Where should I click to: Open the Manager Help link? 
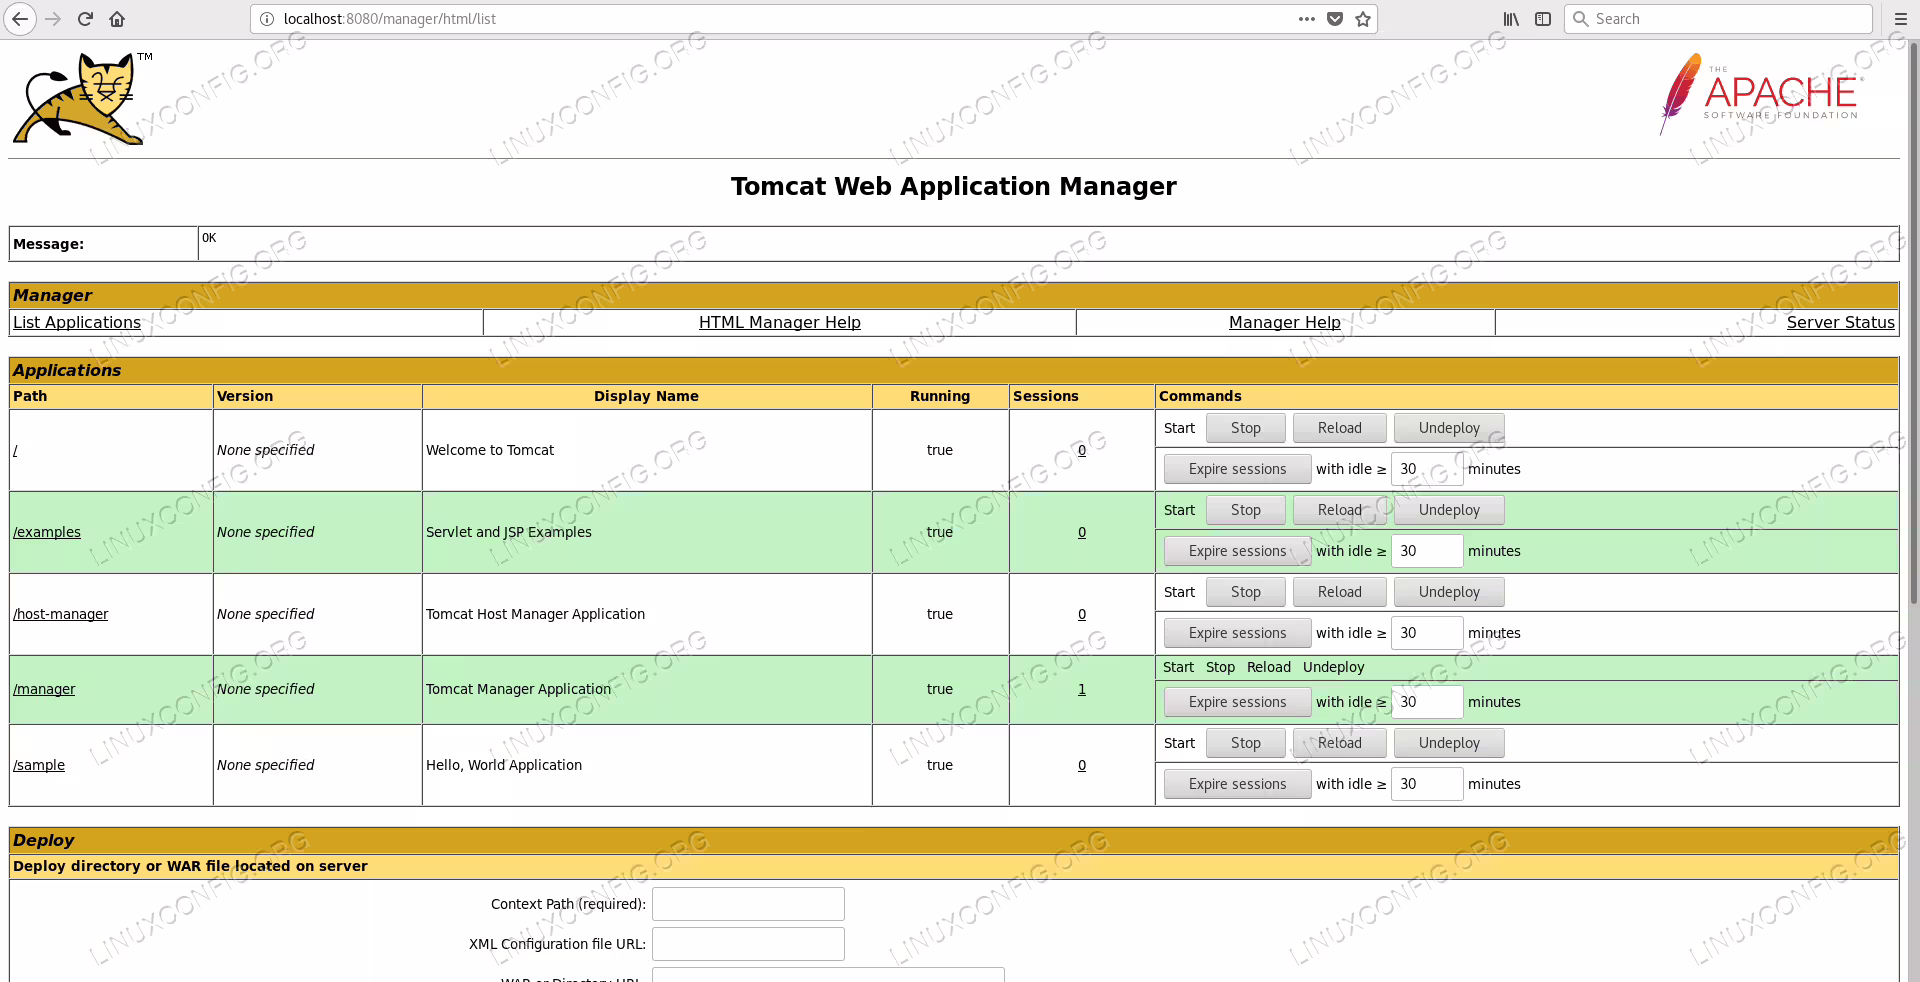1285,322
